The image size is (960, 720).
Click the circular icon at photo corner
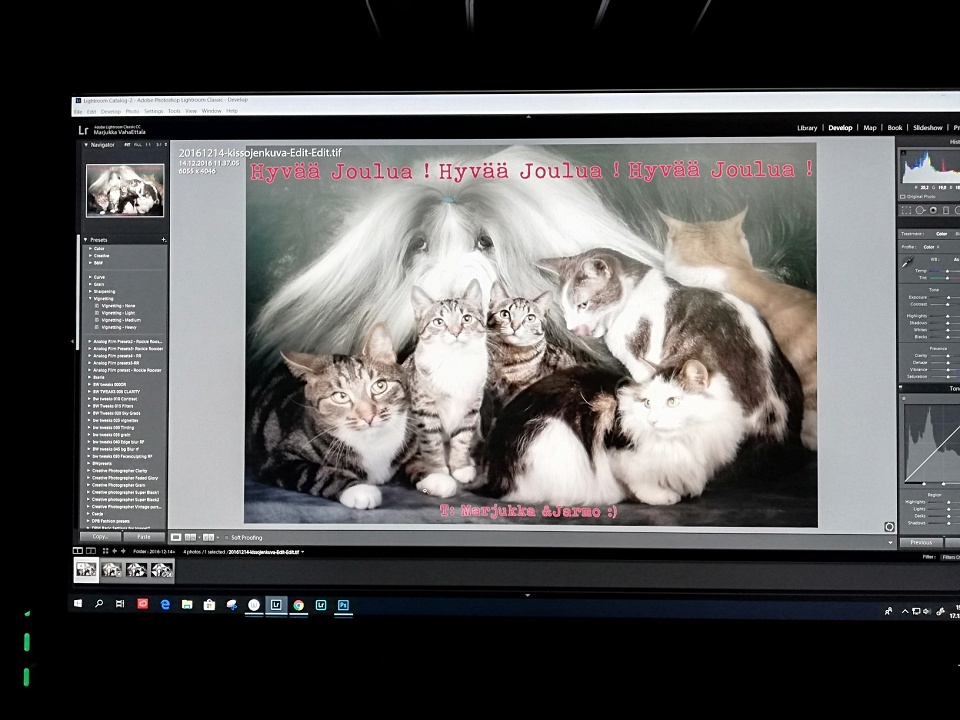pyautogui.click(x=889, y=527)
